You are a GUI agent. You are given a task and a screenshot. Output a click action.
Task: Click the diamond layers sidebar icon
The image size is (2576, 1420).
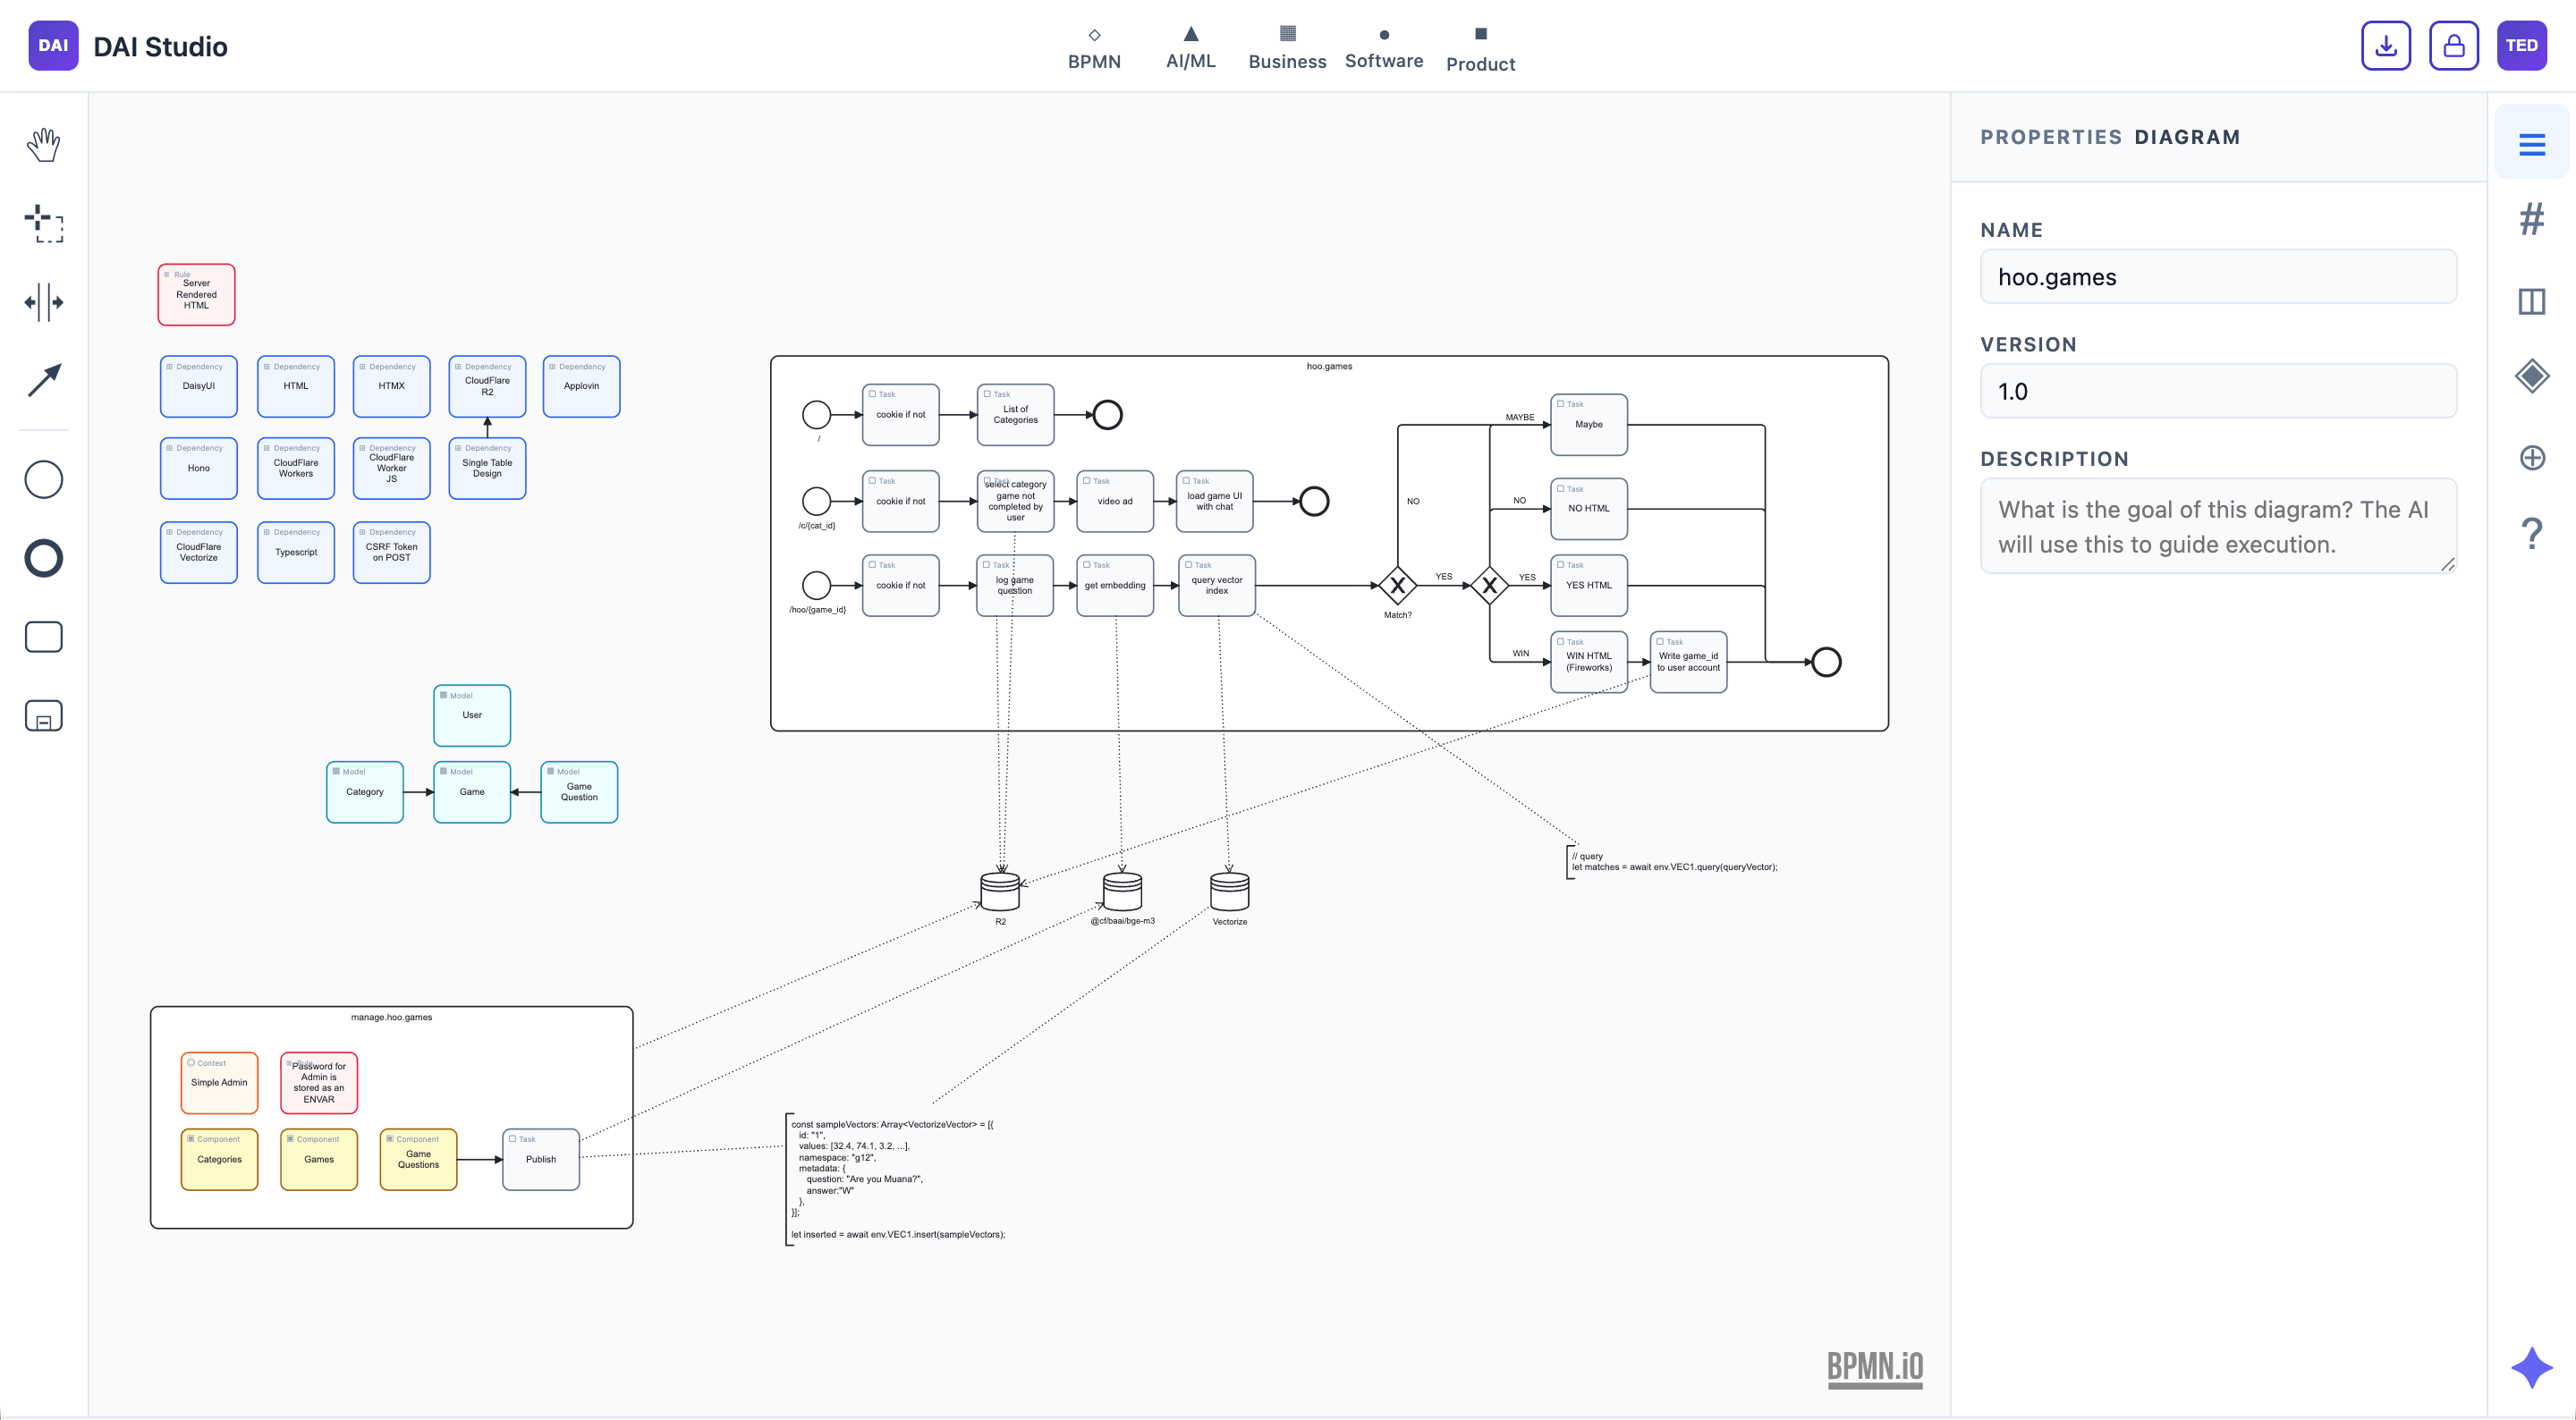pos(2531,377)
